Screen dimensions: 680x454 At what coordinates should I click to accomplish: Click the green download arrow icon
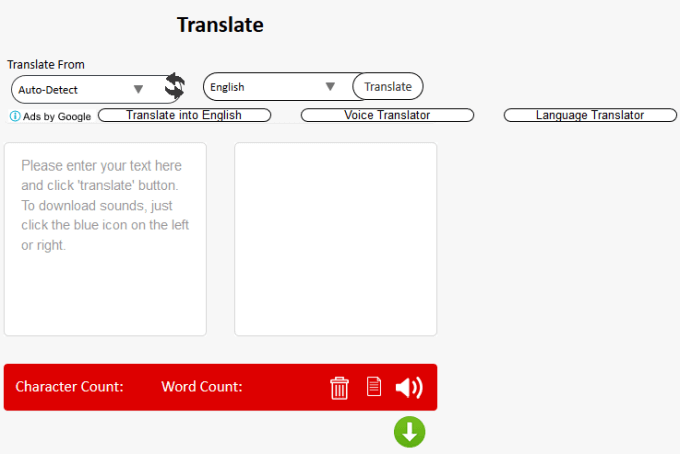tap(409, 432)
